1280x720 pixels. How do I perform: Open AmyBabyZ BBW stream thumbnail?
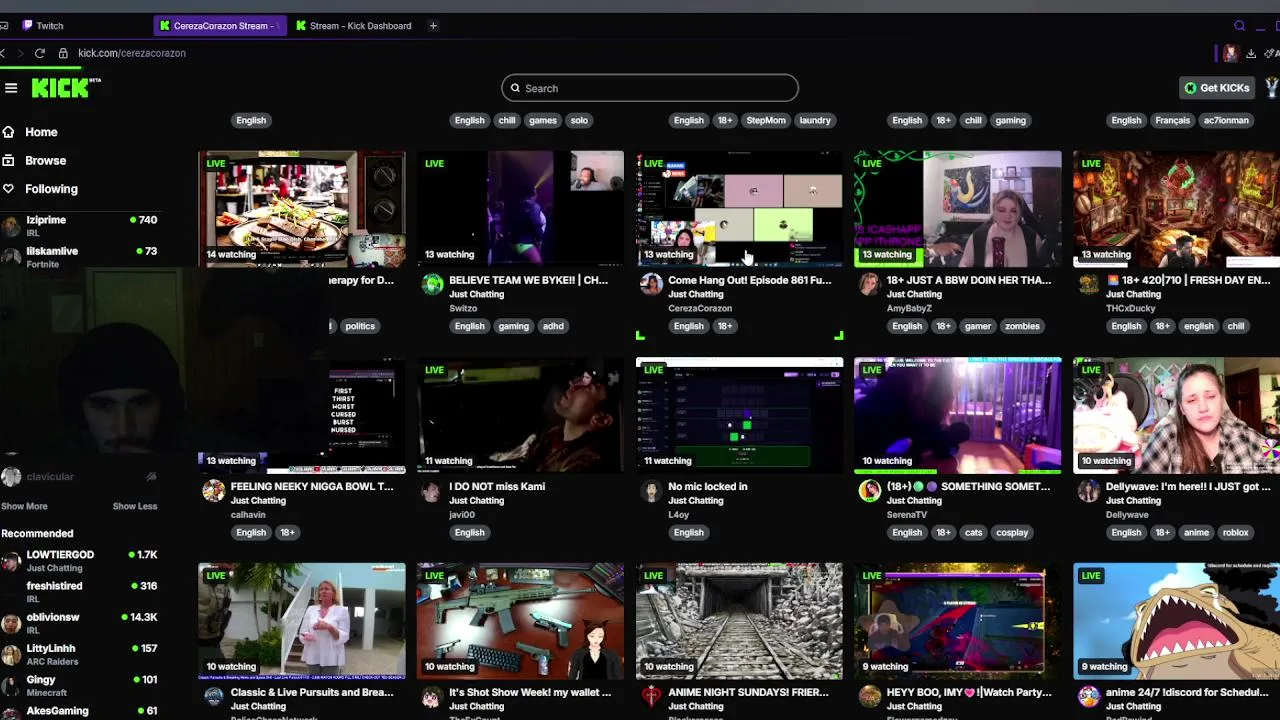tap(958, 209)
